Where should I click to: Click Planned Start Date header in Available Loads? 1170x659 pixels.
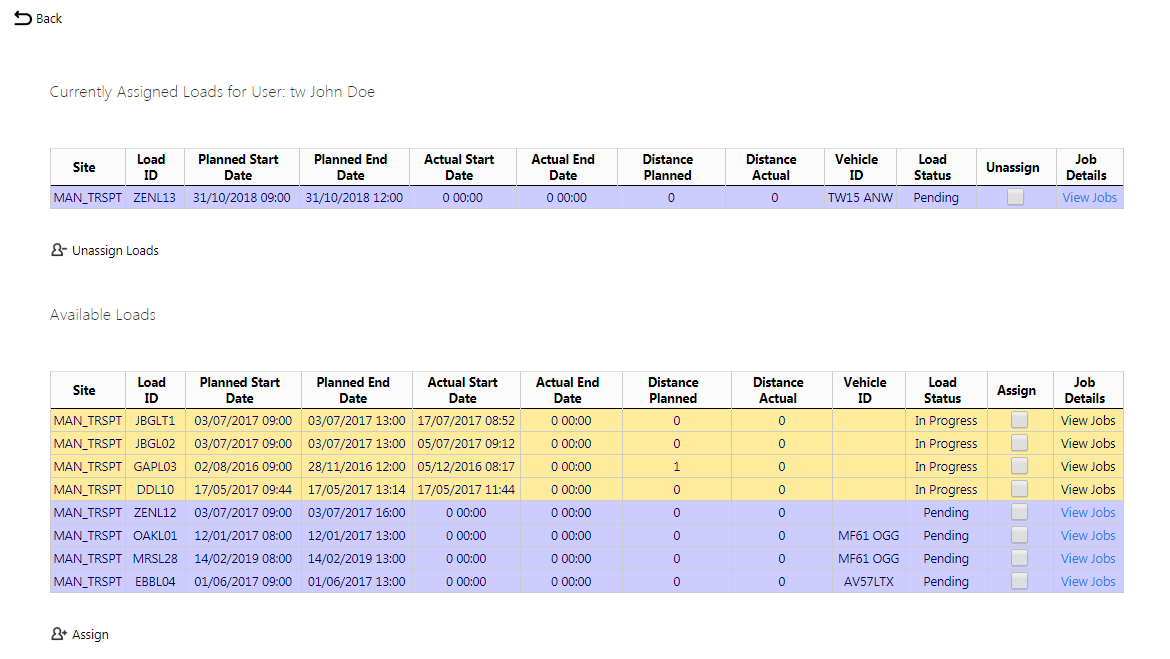(240, 390)
